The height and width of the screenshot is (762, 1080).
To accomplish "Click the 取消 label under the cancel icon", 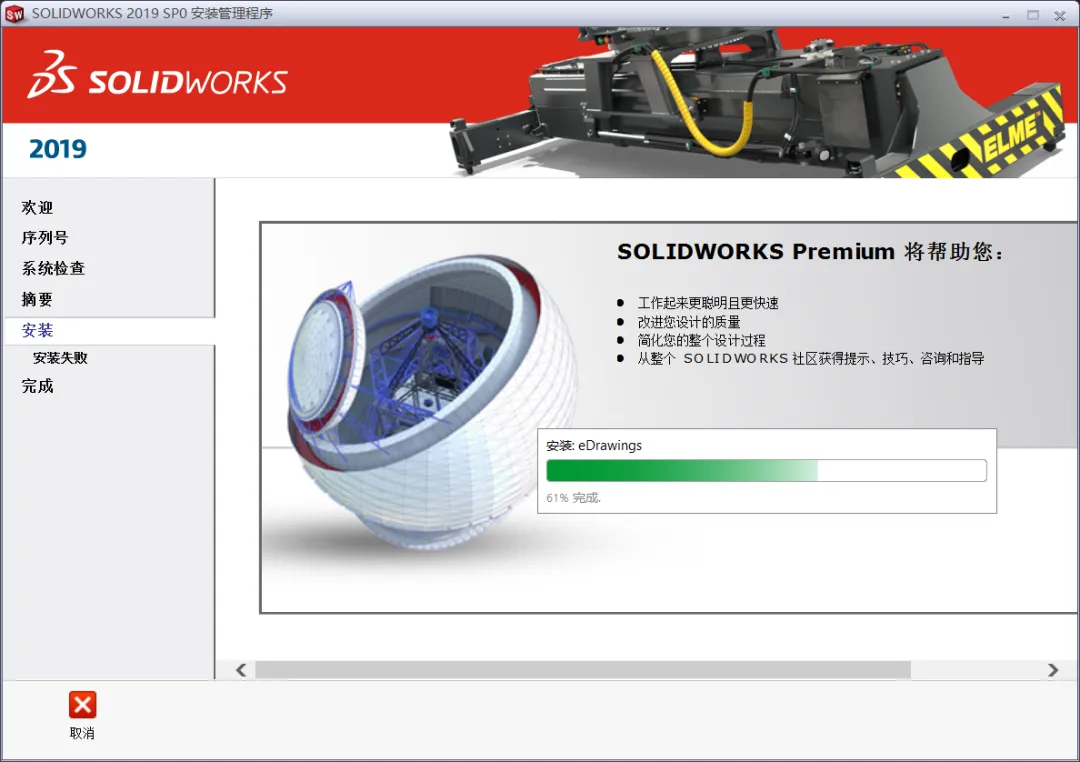I will [x=82, y=733].
